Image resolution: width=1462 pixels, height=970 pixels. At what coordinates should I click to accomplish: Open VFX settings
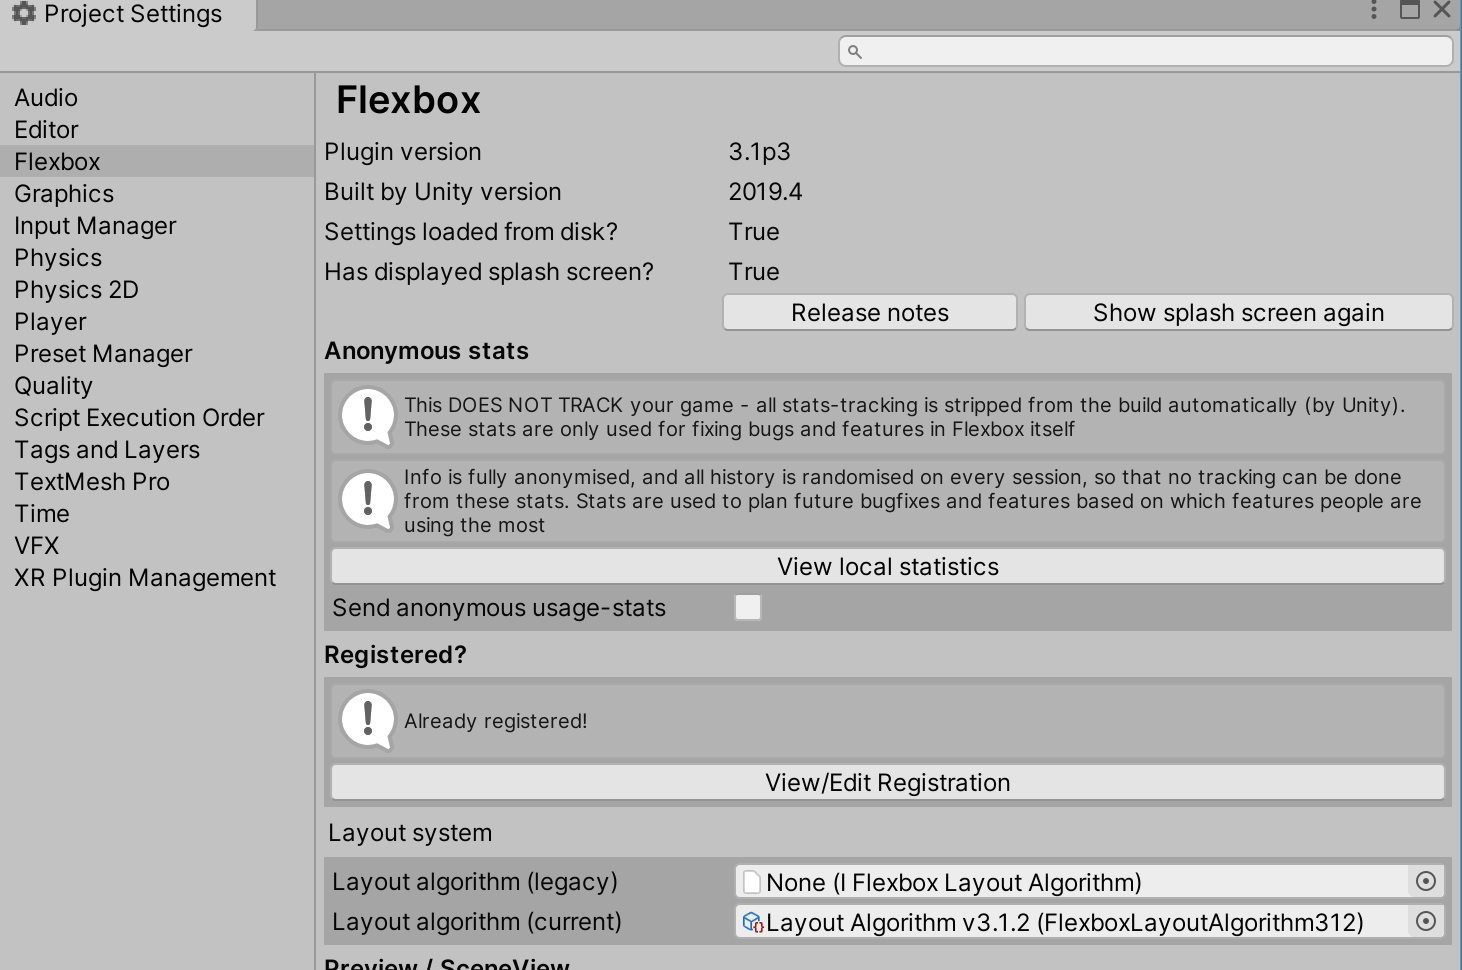click(x=157, y=545)
